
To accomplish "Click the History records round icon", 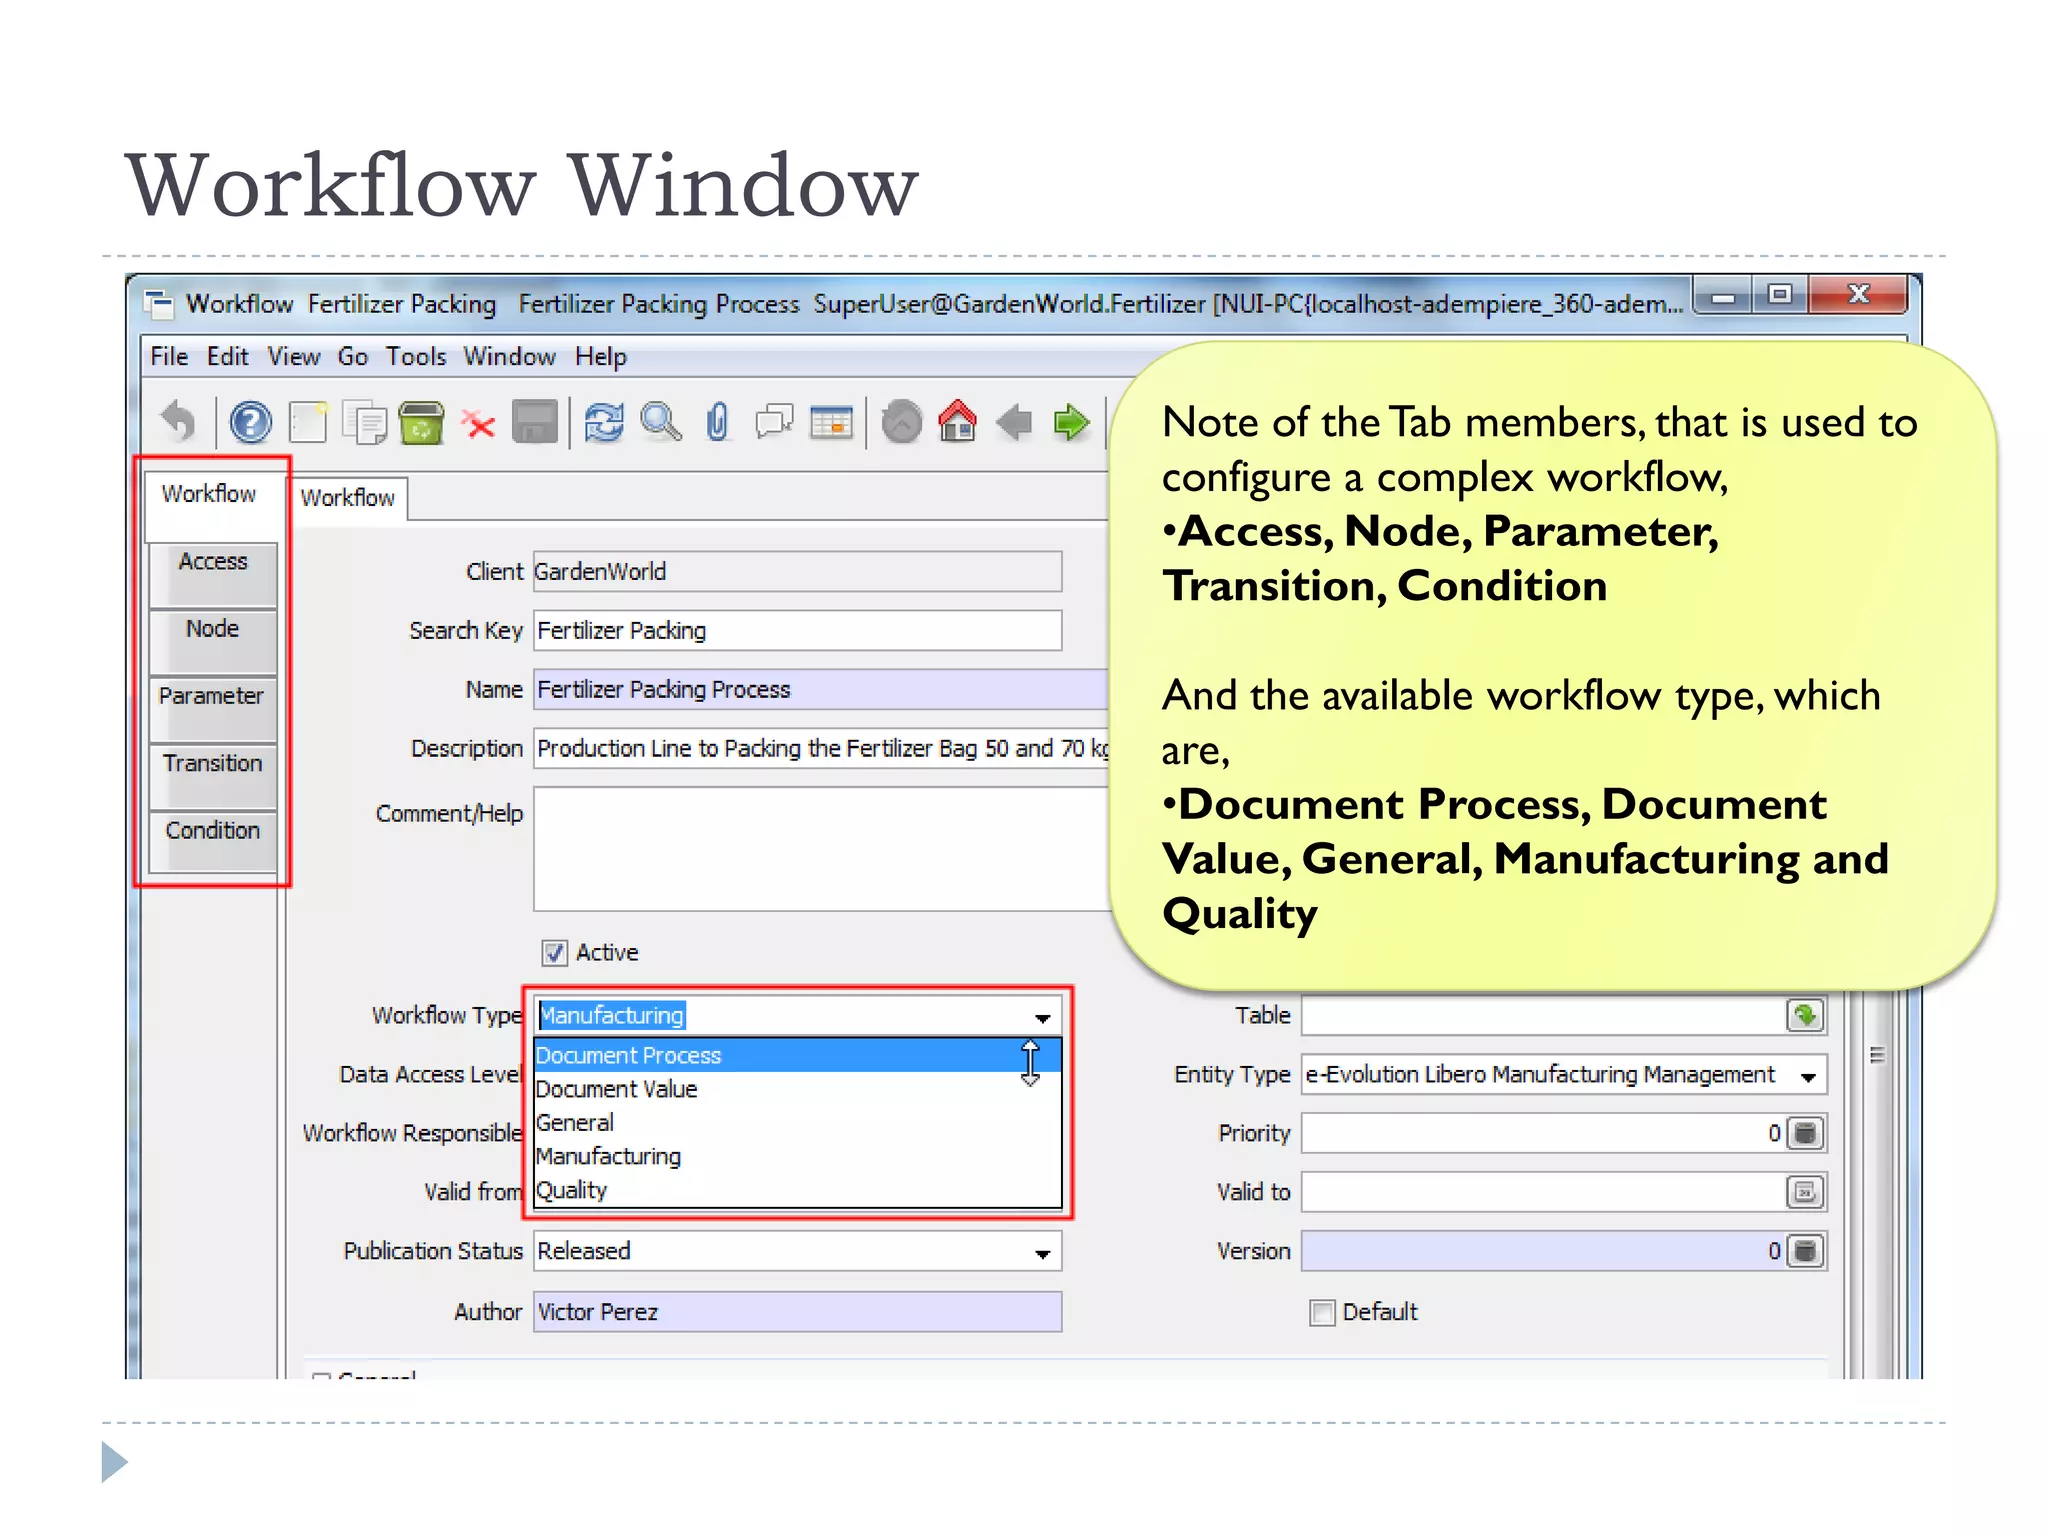I will pos(902,422).
